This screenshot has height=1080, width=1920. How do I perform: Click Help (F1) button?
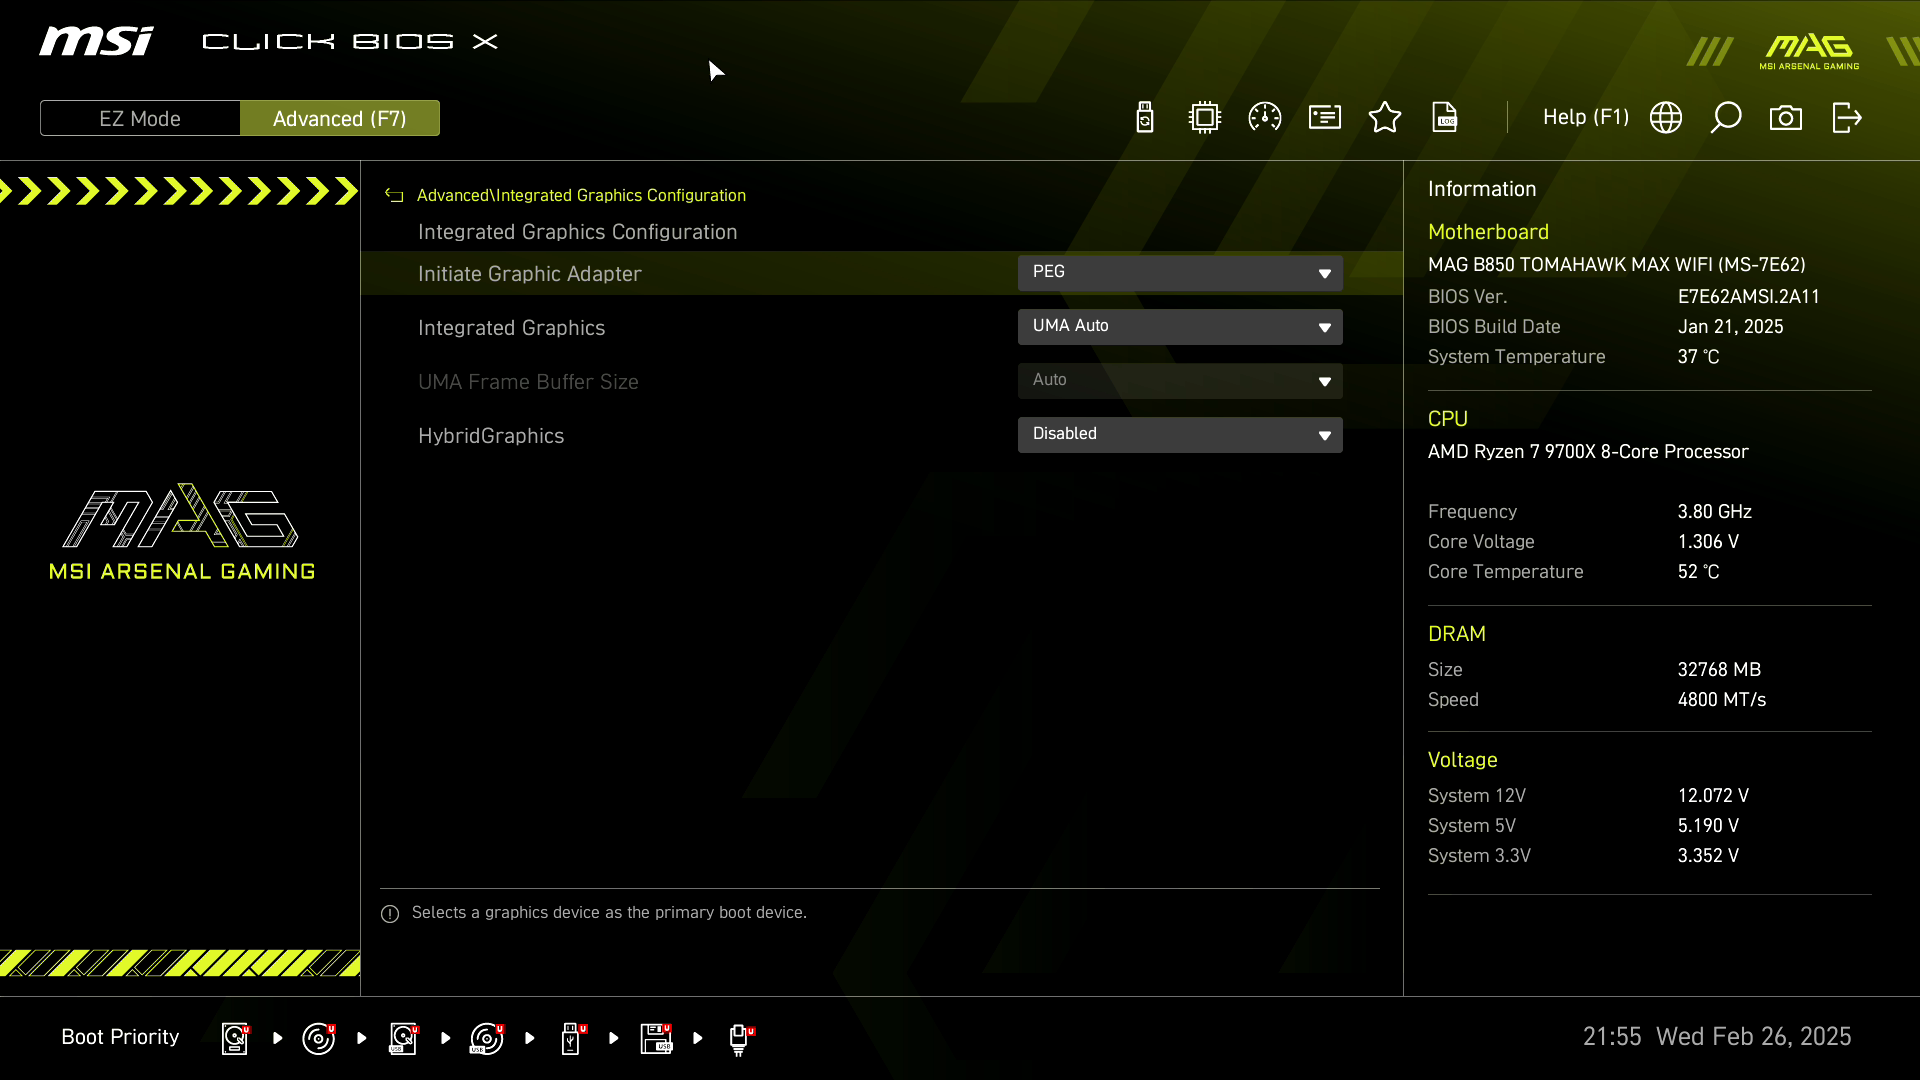point(1585,118)
